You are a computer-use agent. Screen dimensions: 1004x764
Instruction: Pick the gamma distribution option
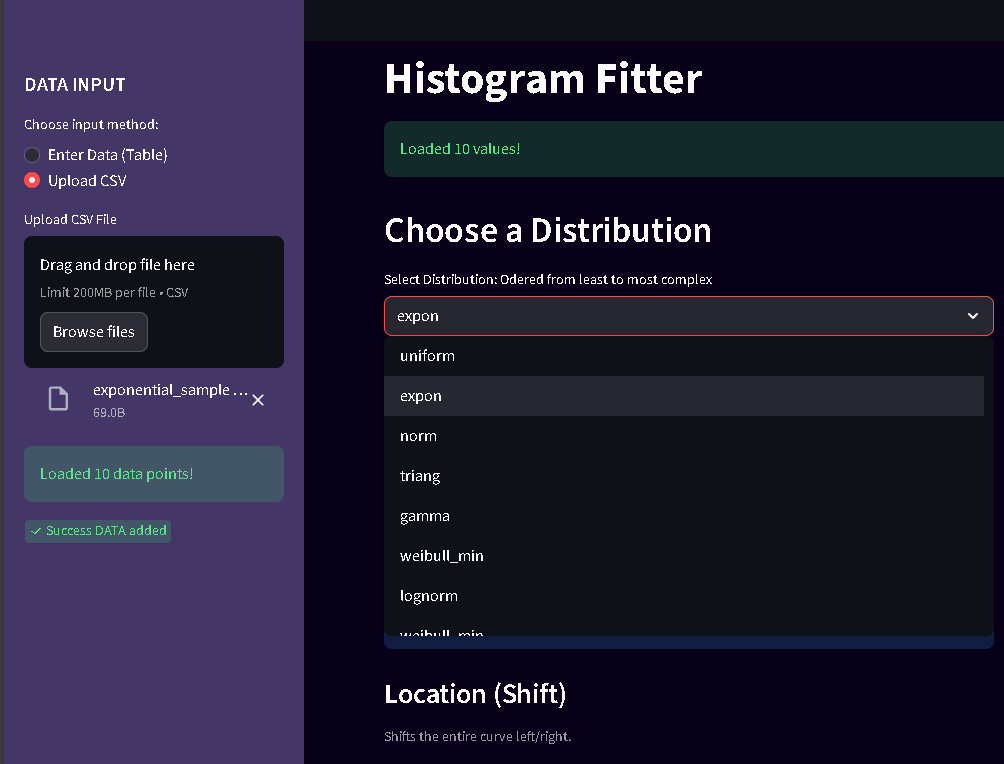pos(425,516)
